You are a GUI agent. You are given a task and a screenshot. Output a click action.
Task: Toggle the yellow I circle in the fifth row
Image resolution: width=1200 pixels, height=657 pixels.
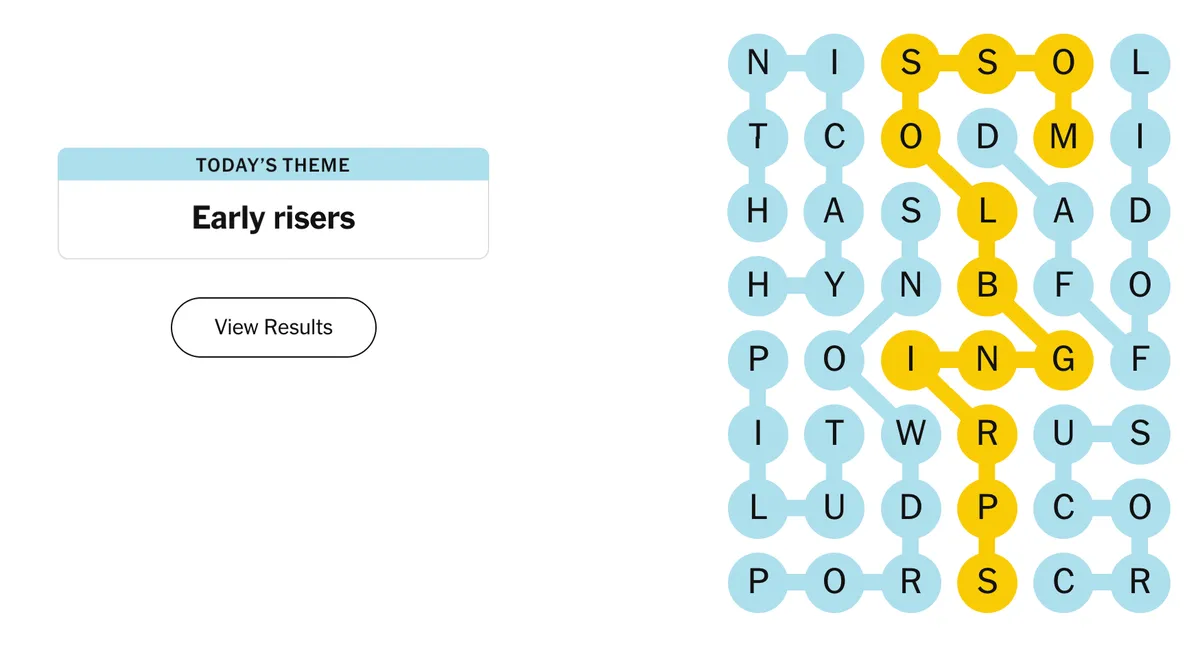tap(911, 360)
